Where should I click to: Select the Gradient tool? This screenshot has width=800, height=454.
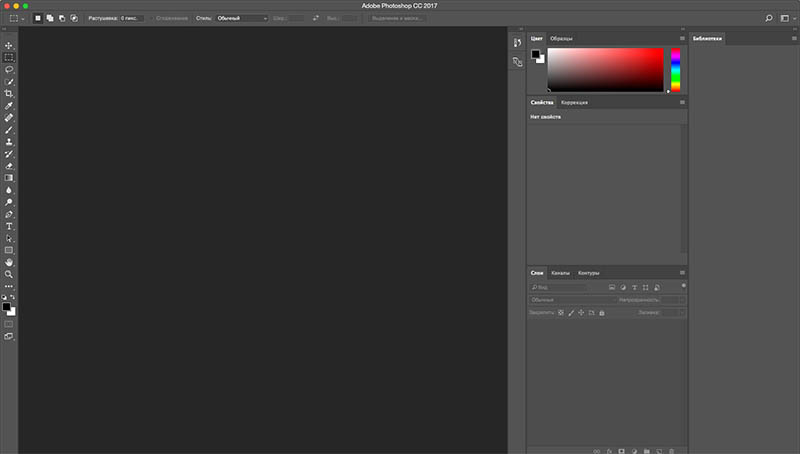[x=9, y=178]
